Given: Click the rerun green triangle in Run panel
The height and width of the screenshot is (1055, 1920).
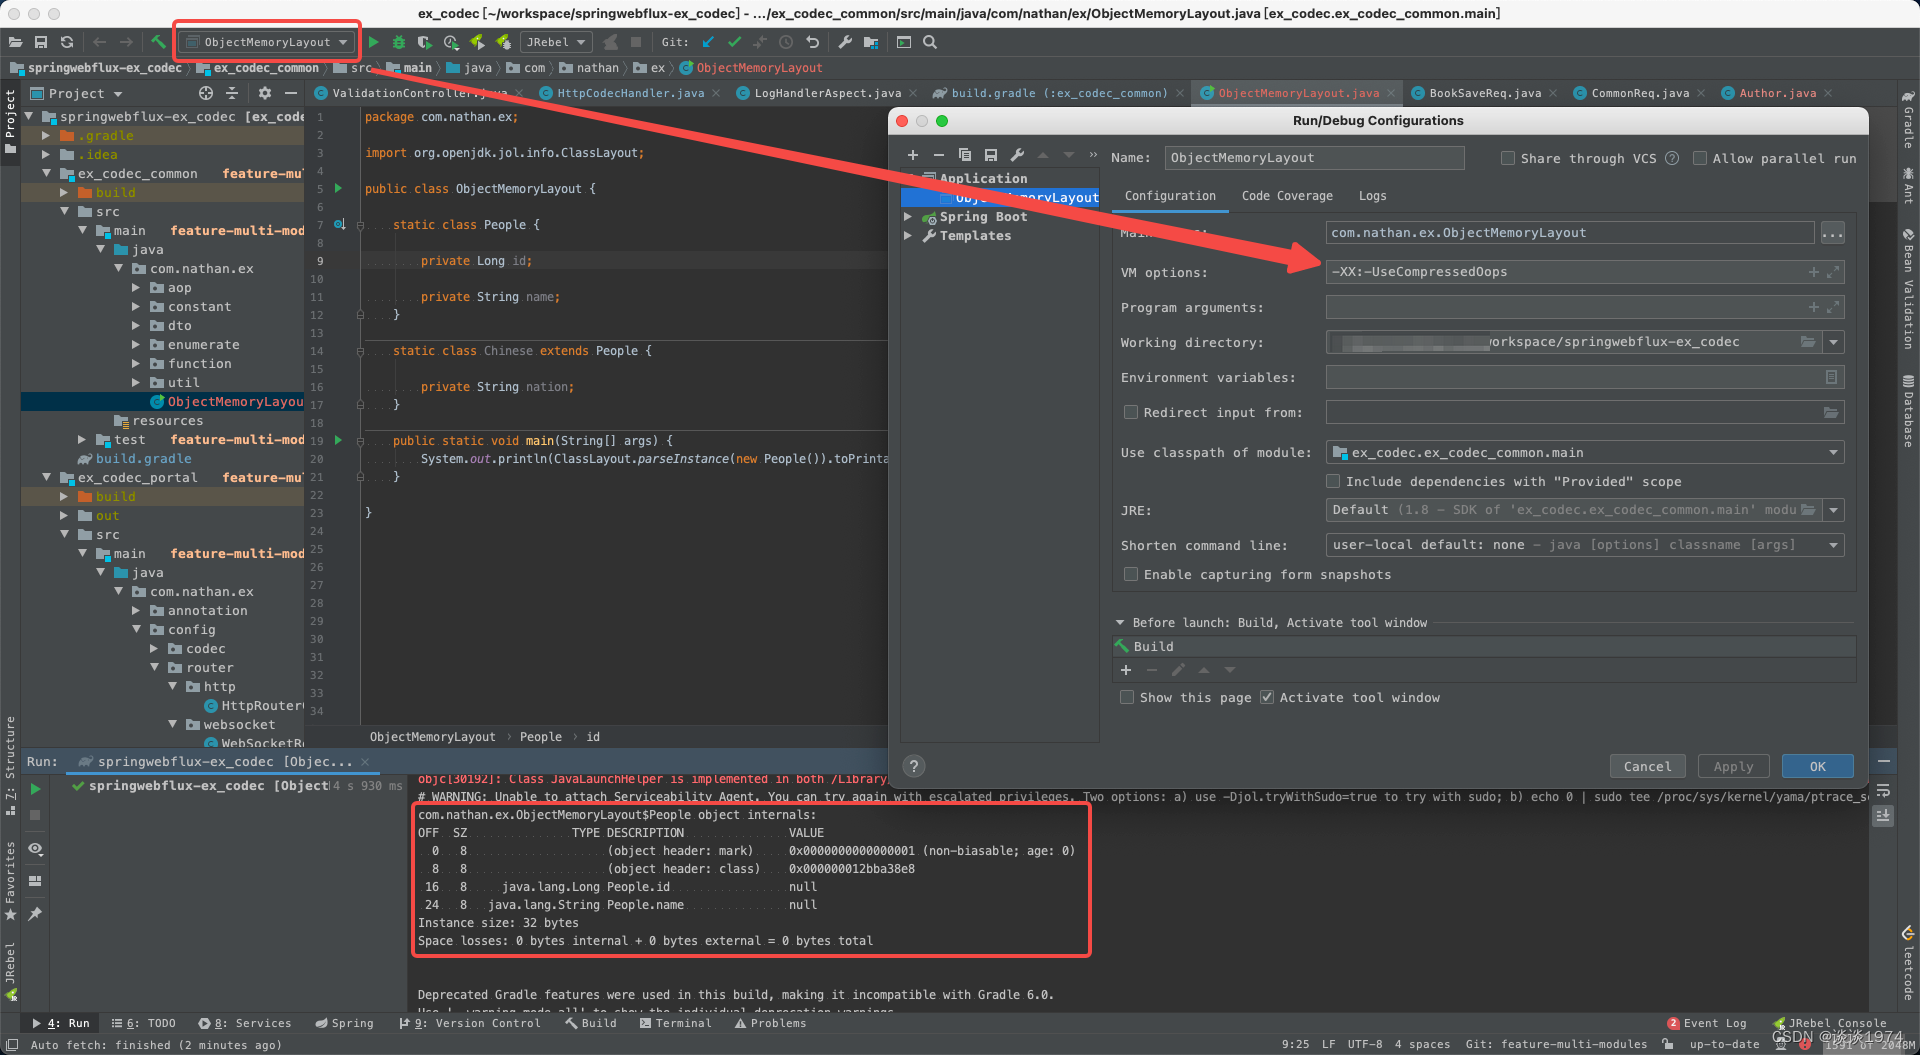Looking at the screenshot, I should pyautogui.click(x=35, y=789).
